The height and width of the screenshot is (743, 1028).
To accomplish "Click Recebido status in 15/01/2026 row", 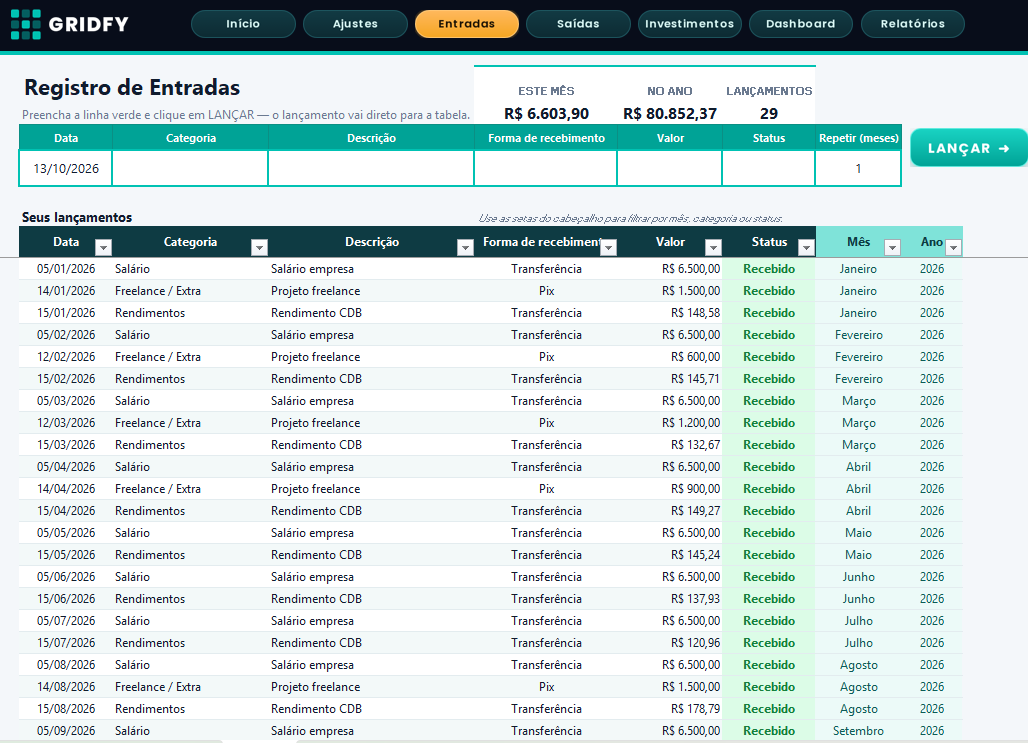I will [x=769, y=313].
